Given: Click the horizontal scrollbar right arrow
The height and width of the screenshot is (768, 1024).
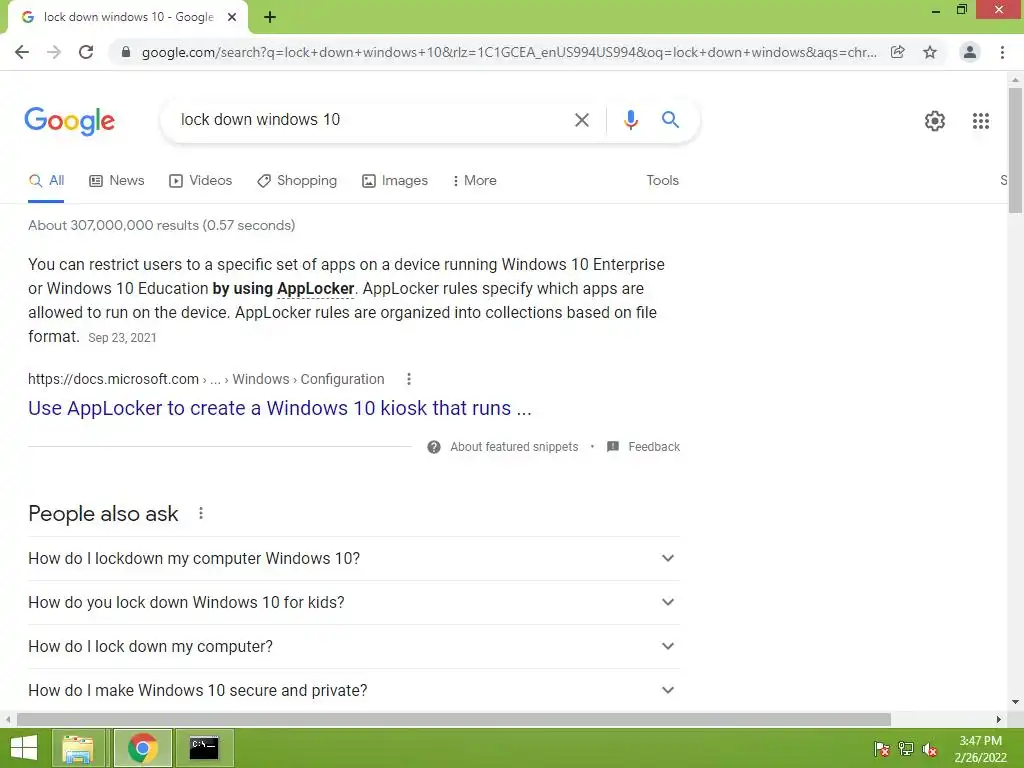Looking at the screenshot, I should click(x=999, y=719).
